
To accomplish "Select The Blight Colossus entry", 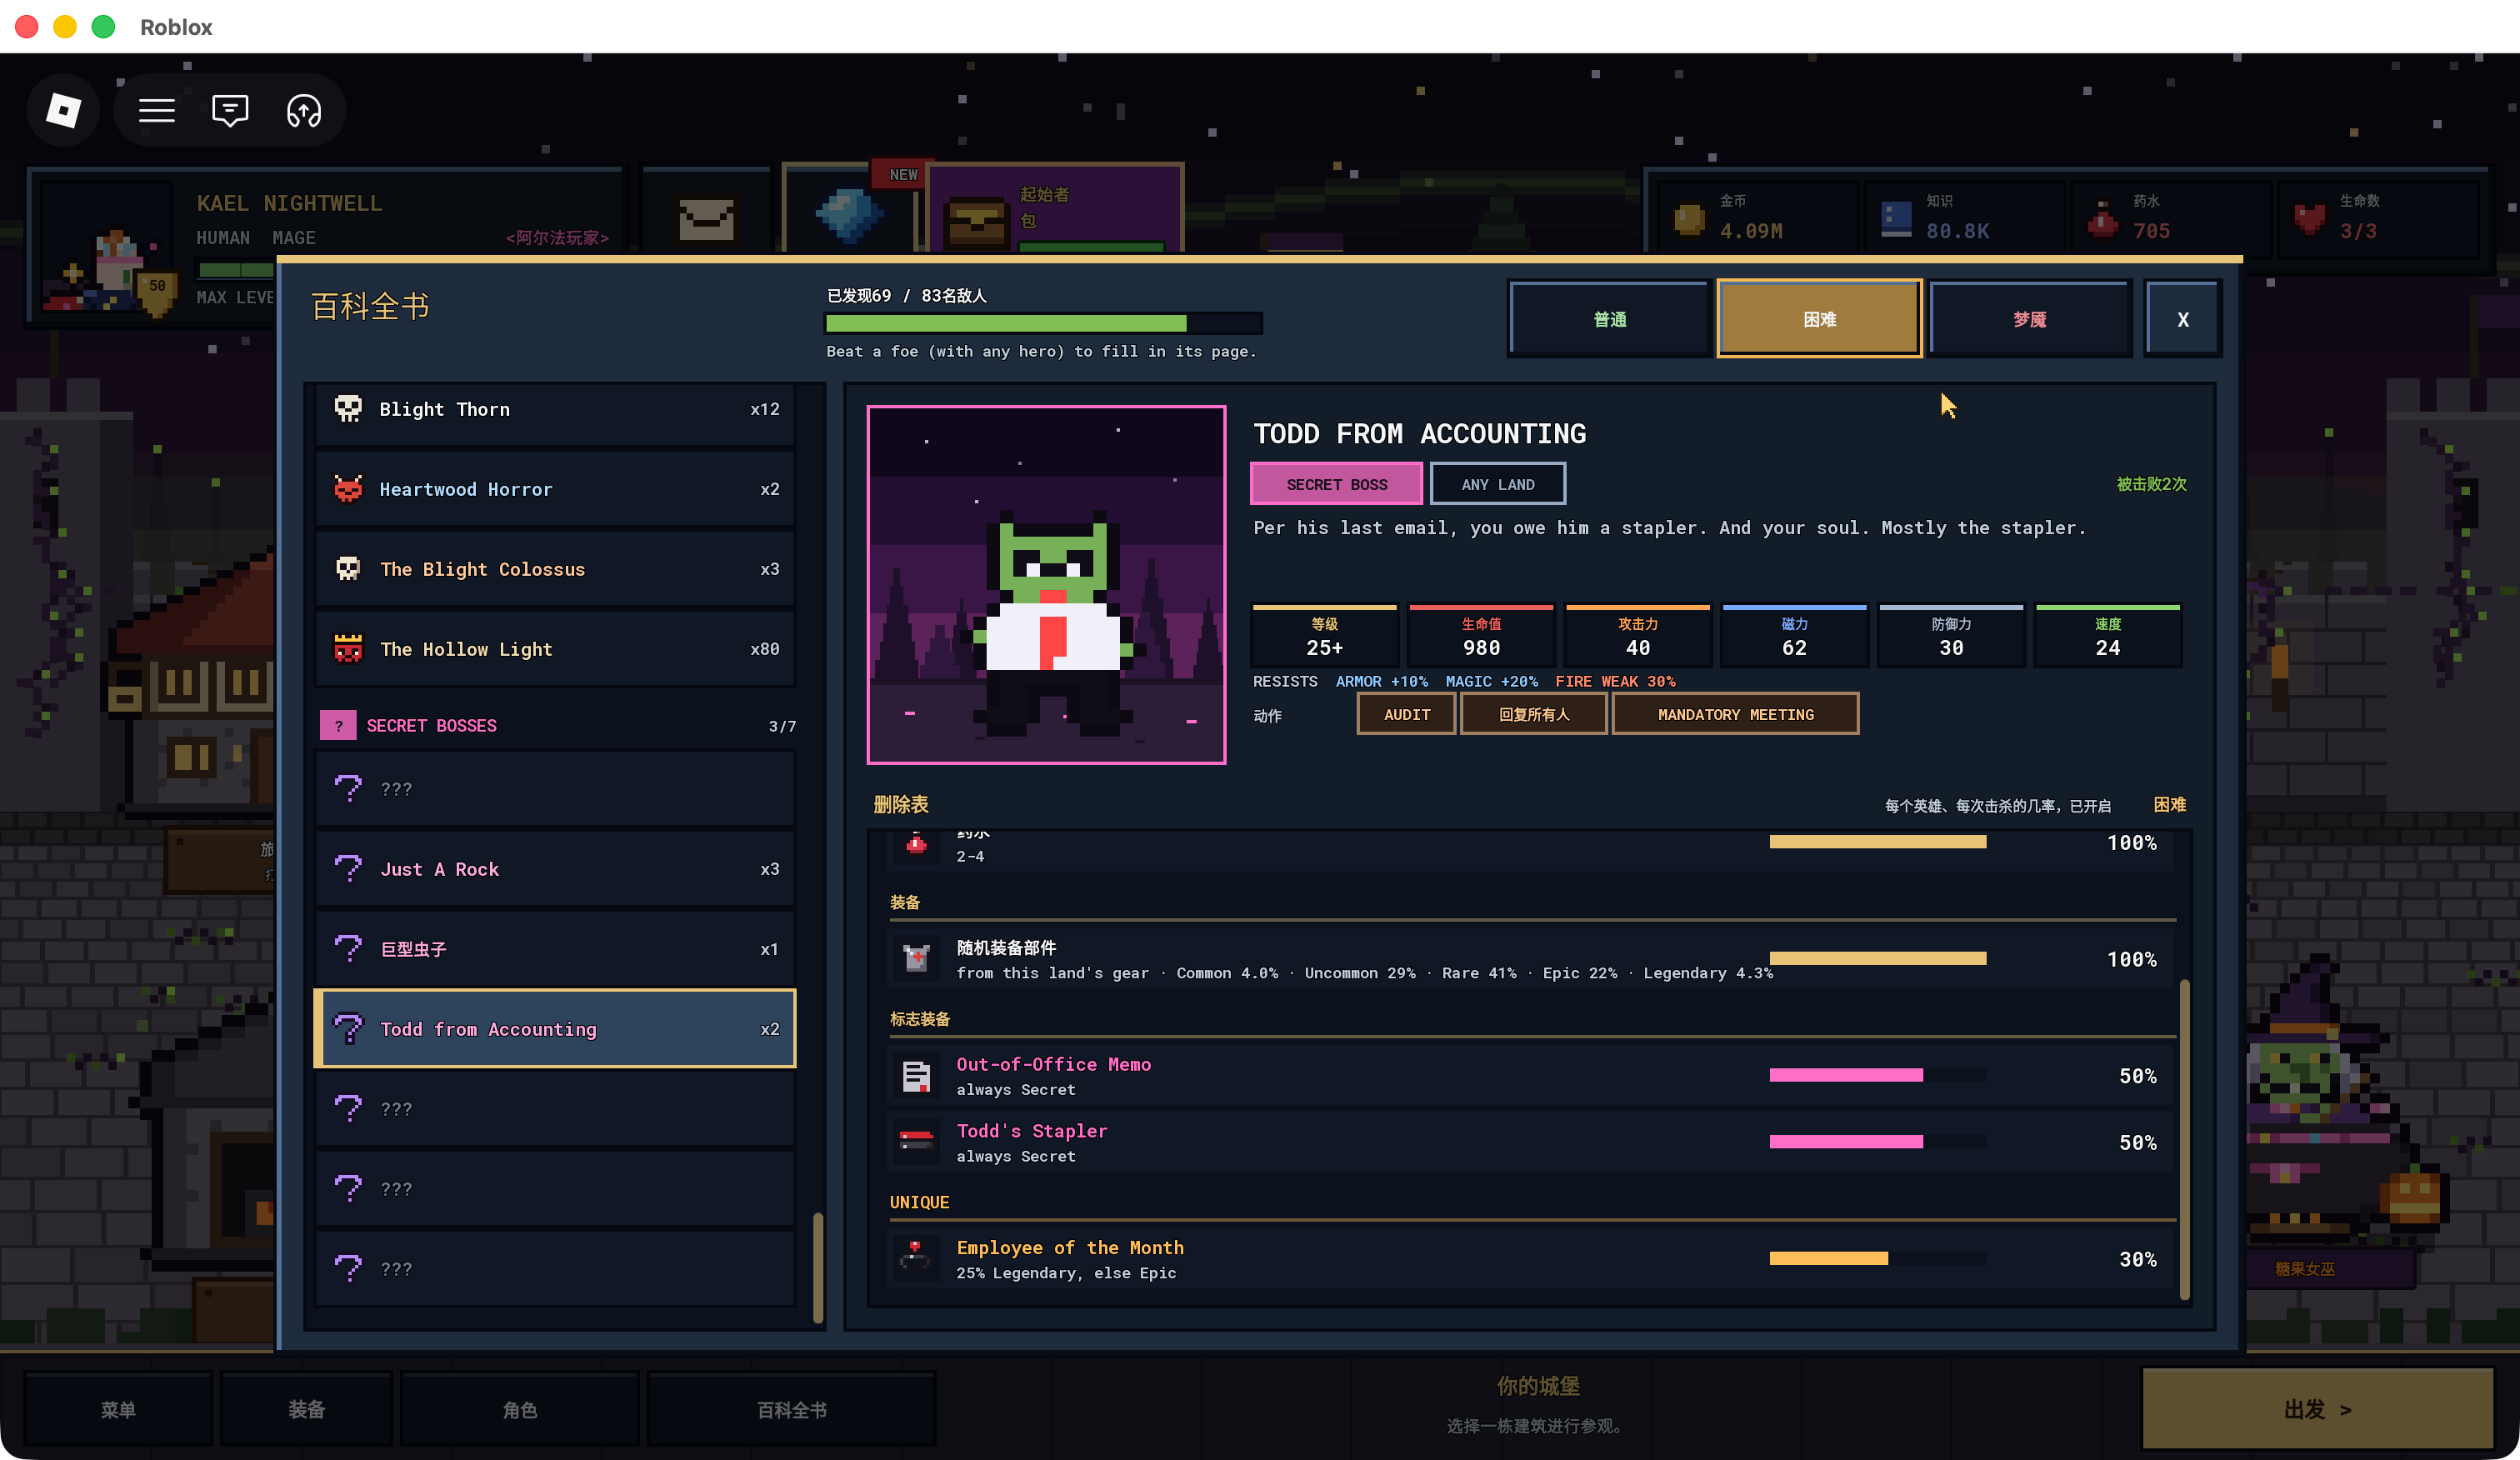I will 555,569.
